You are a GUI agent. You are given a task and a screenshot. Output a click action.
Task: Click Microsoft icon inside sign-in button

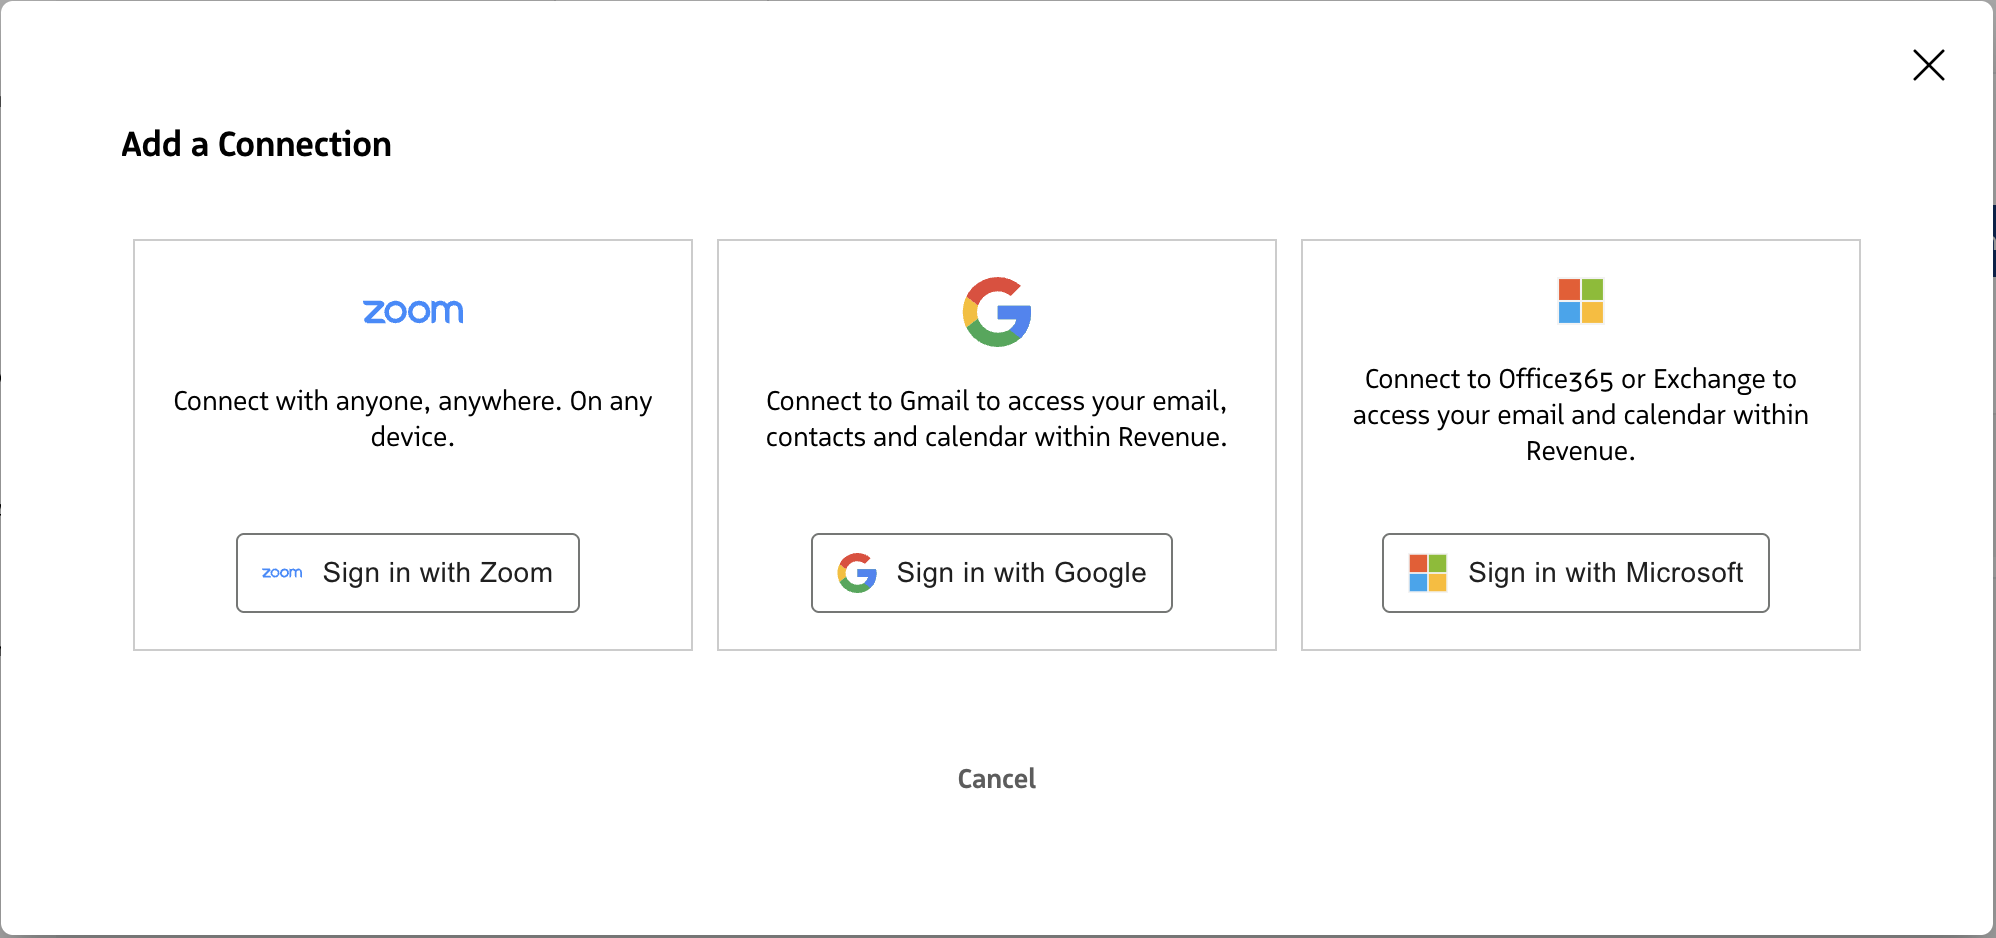click(x=1428, y=573)
